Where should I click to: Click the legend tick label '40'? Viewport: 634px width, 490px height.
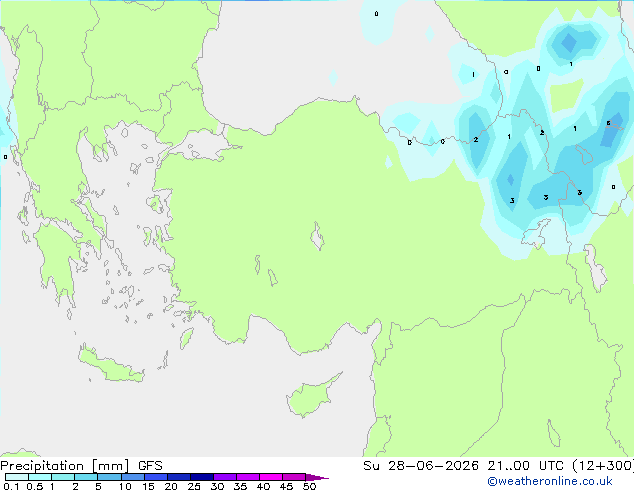click(263, 486)
